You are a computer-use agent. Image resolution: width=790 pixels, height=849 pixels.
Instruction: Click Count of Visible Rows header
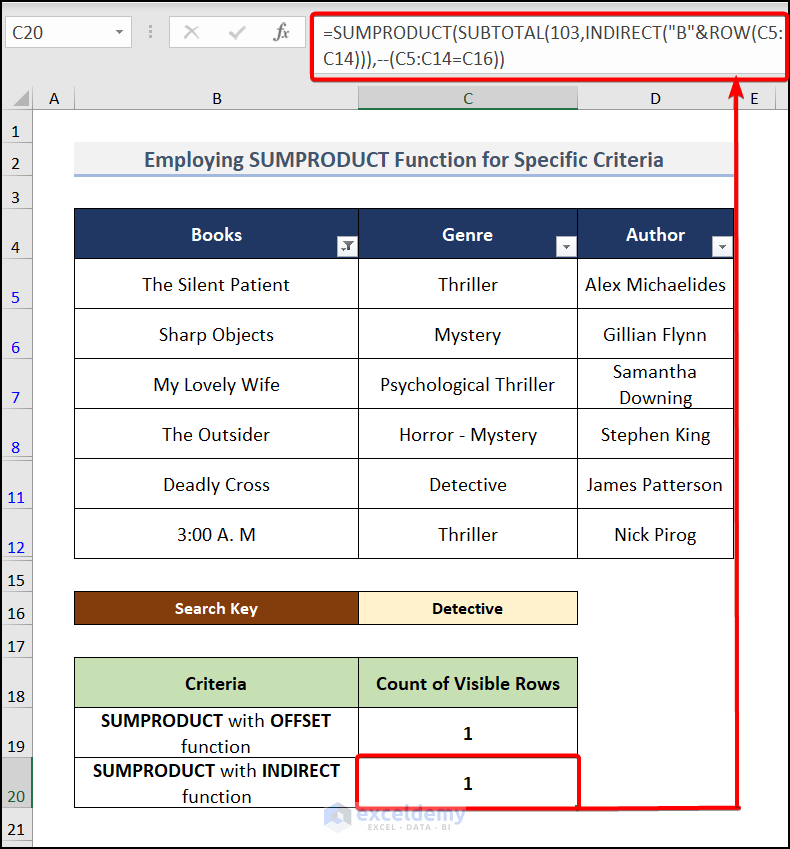(x=468, y=683)
